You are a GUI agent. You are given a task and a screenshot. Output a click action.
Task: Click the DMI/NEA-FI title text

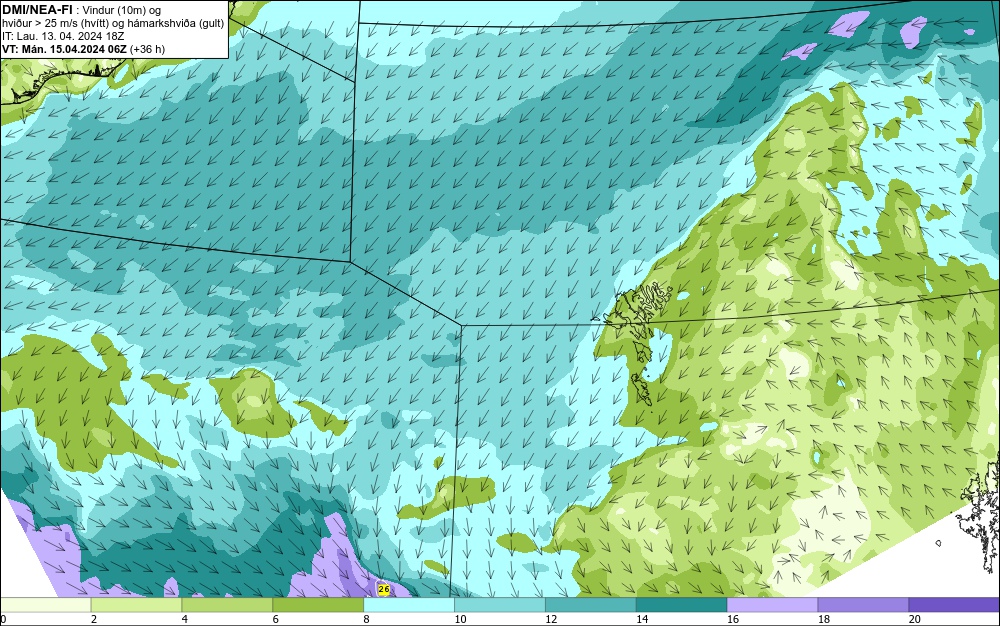(x=37, y=10)
